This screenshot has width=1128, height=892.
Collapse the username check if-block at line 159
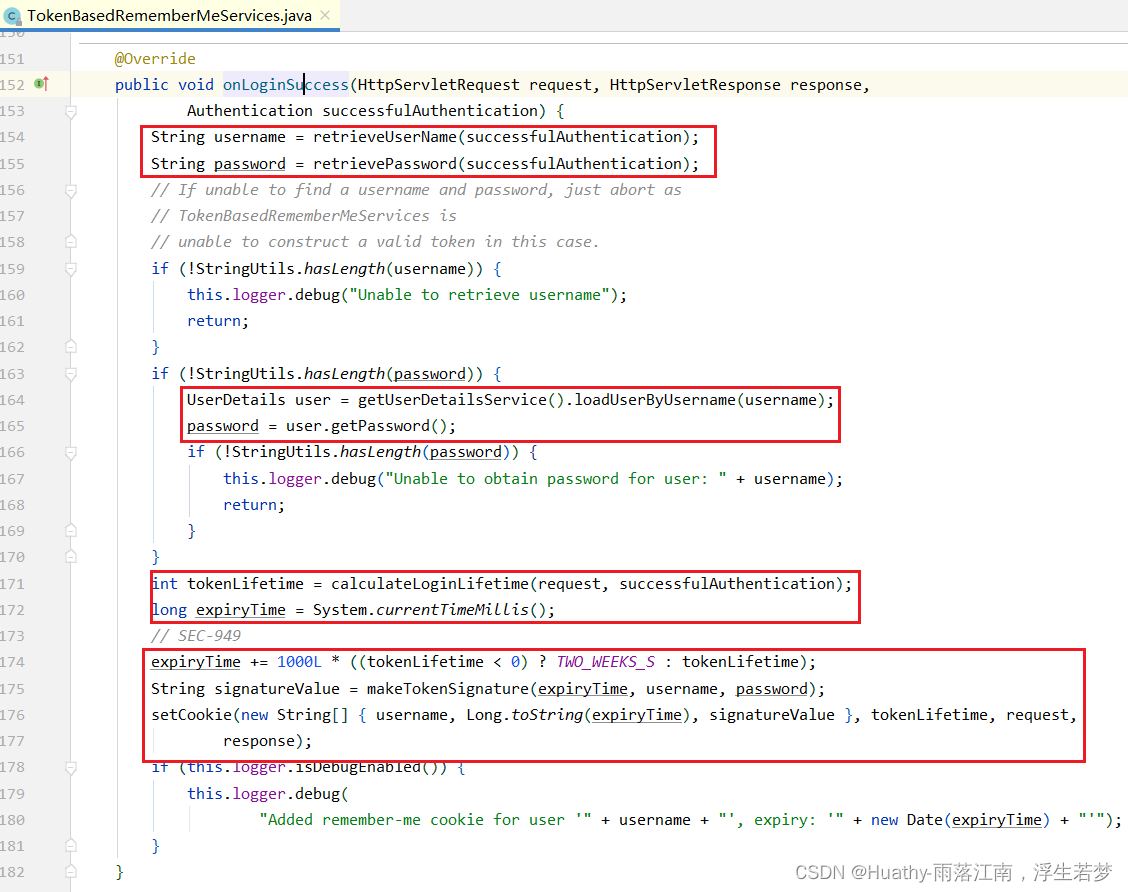(x=70, y=269)
